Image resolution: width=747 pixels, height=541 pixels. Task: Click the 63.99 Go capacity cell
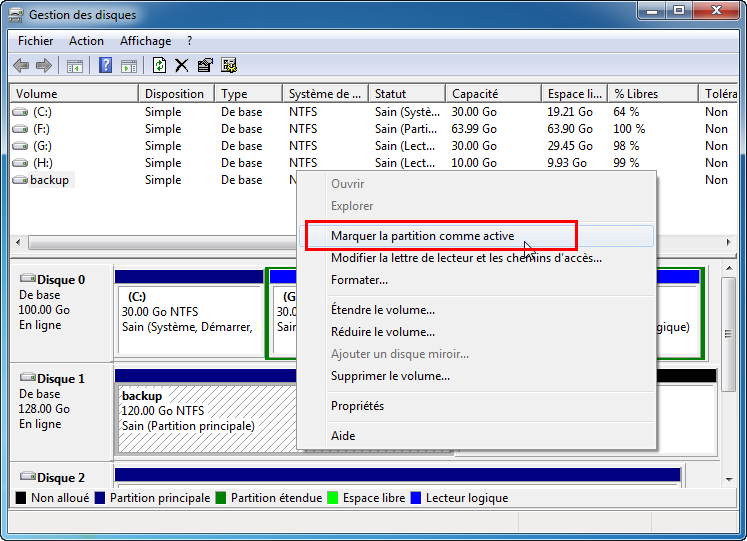tap(474, 129)
